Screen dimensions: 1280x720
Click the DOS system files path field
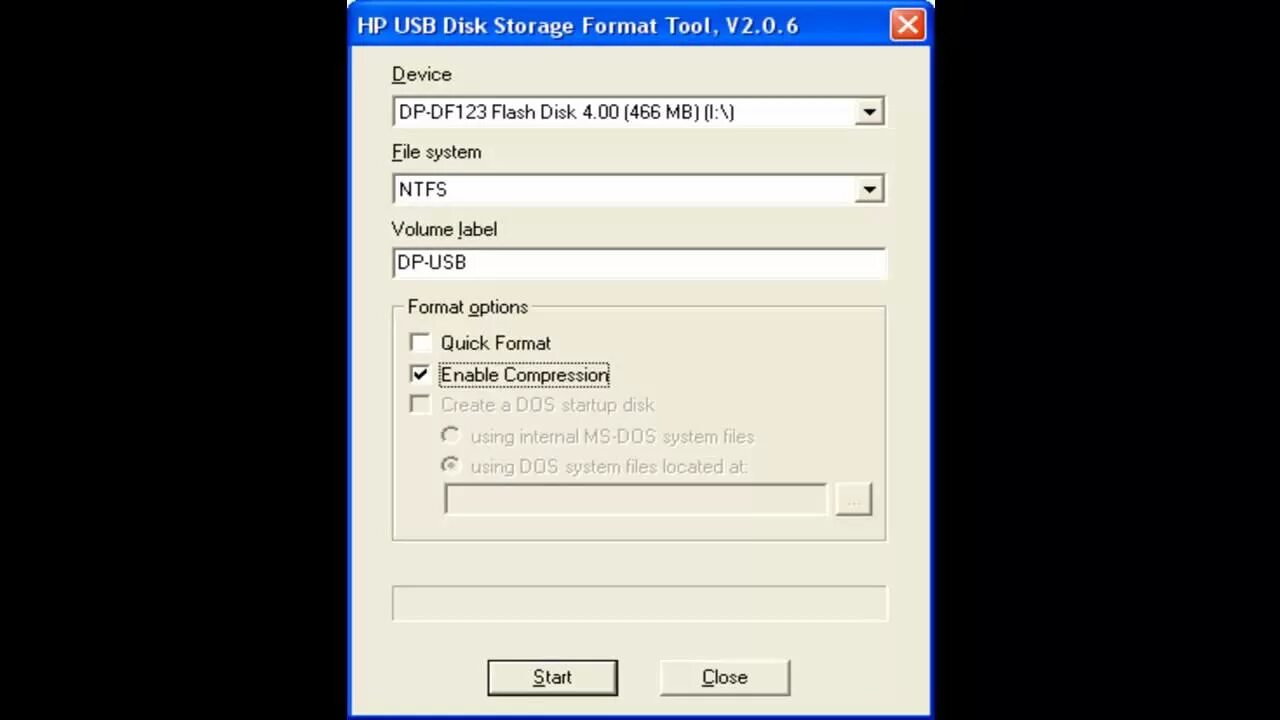636,499
